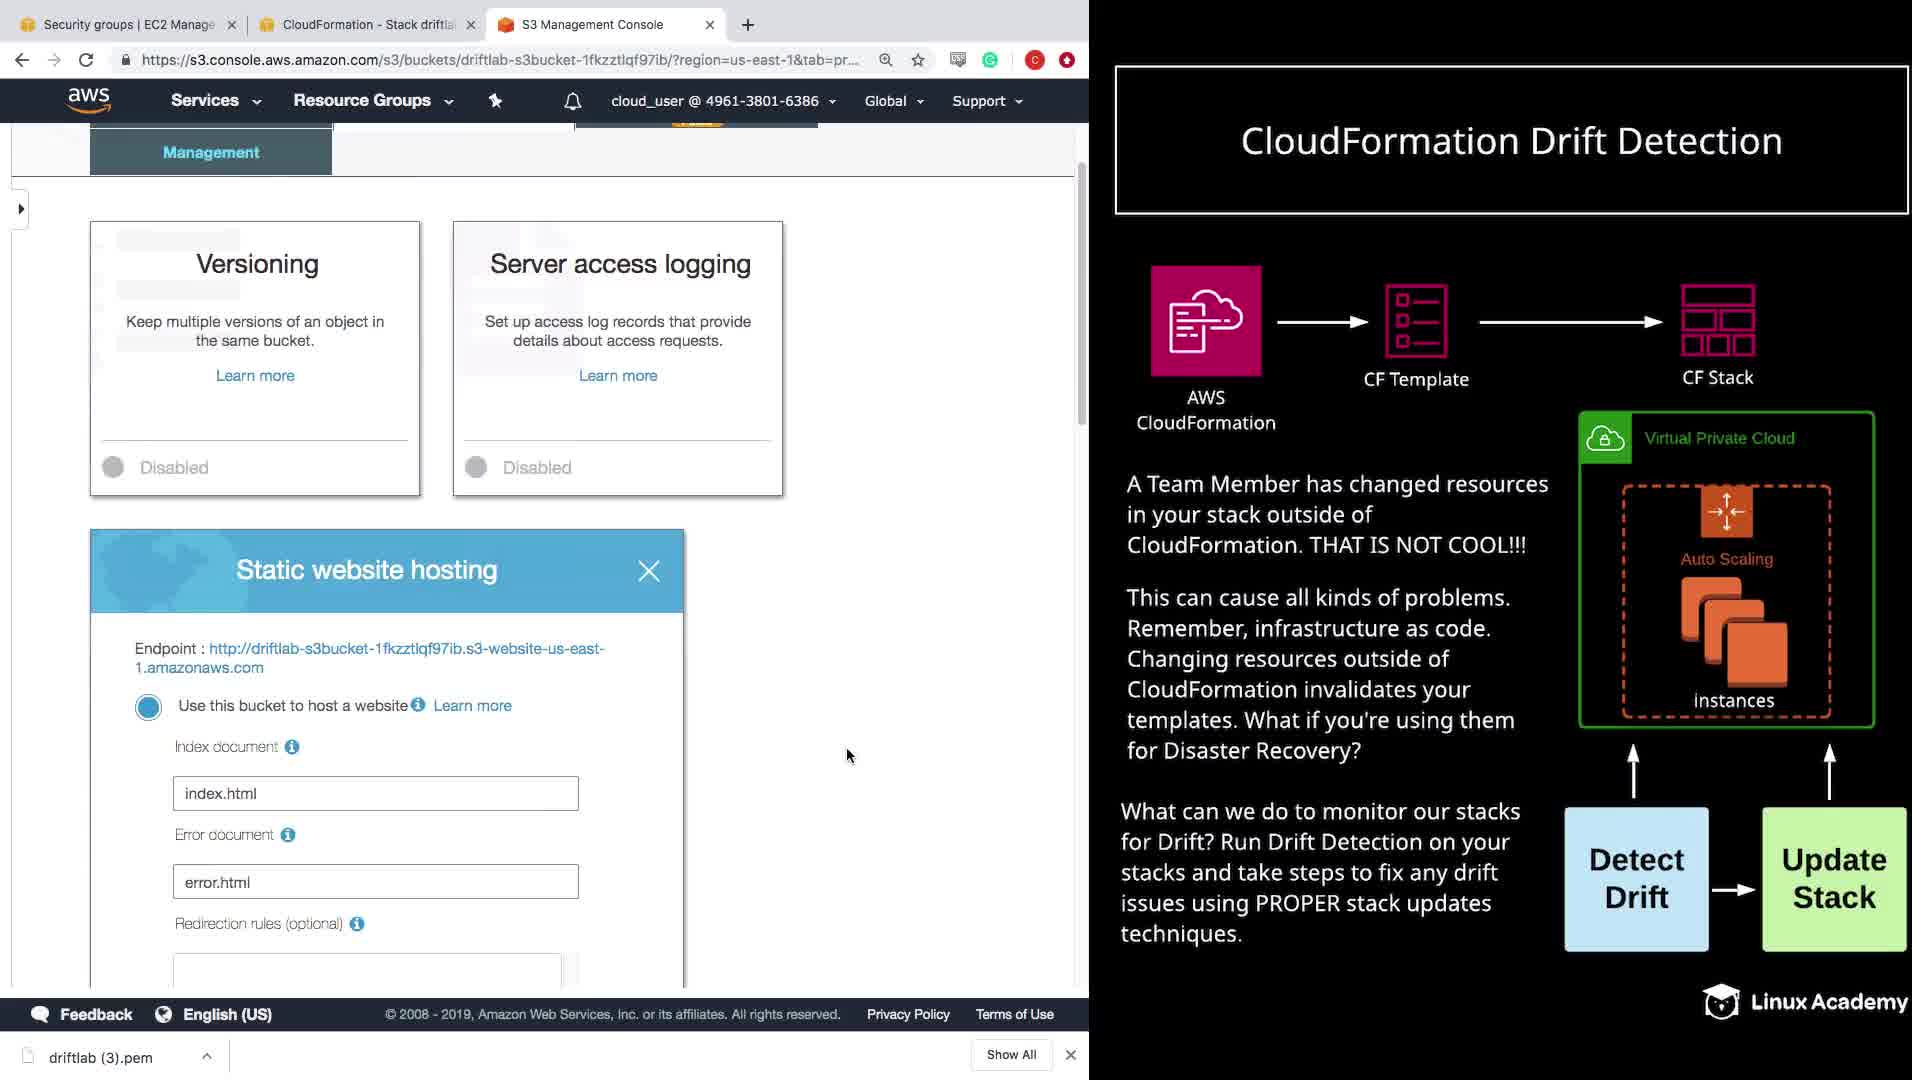Screen dimensions: 1912x1080
Task: Click info icon next to Index document
Action: pyautogui.click(x=292, y=747)
